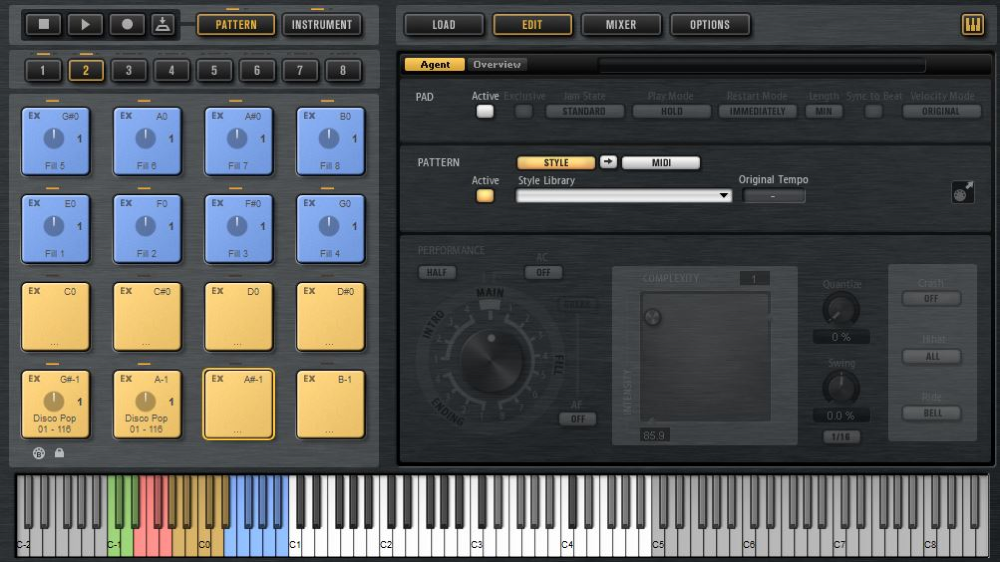This screenshot has width=1000, height=562.
Task: Open the Style Library dropdown
Action: [624, 196]
